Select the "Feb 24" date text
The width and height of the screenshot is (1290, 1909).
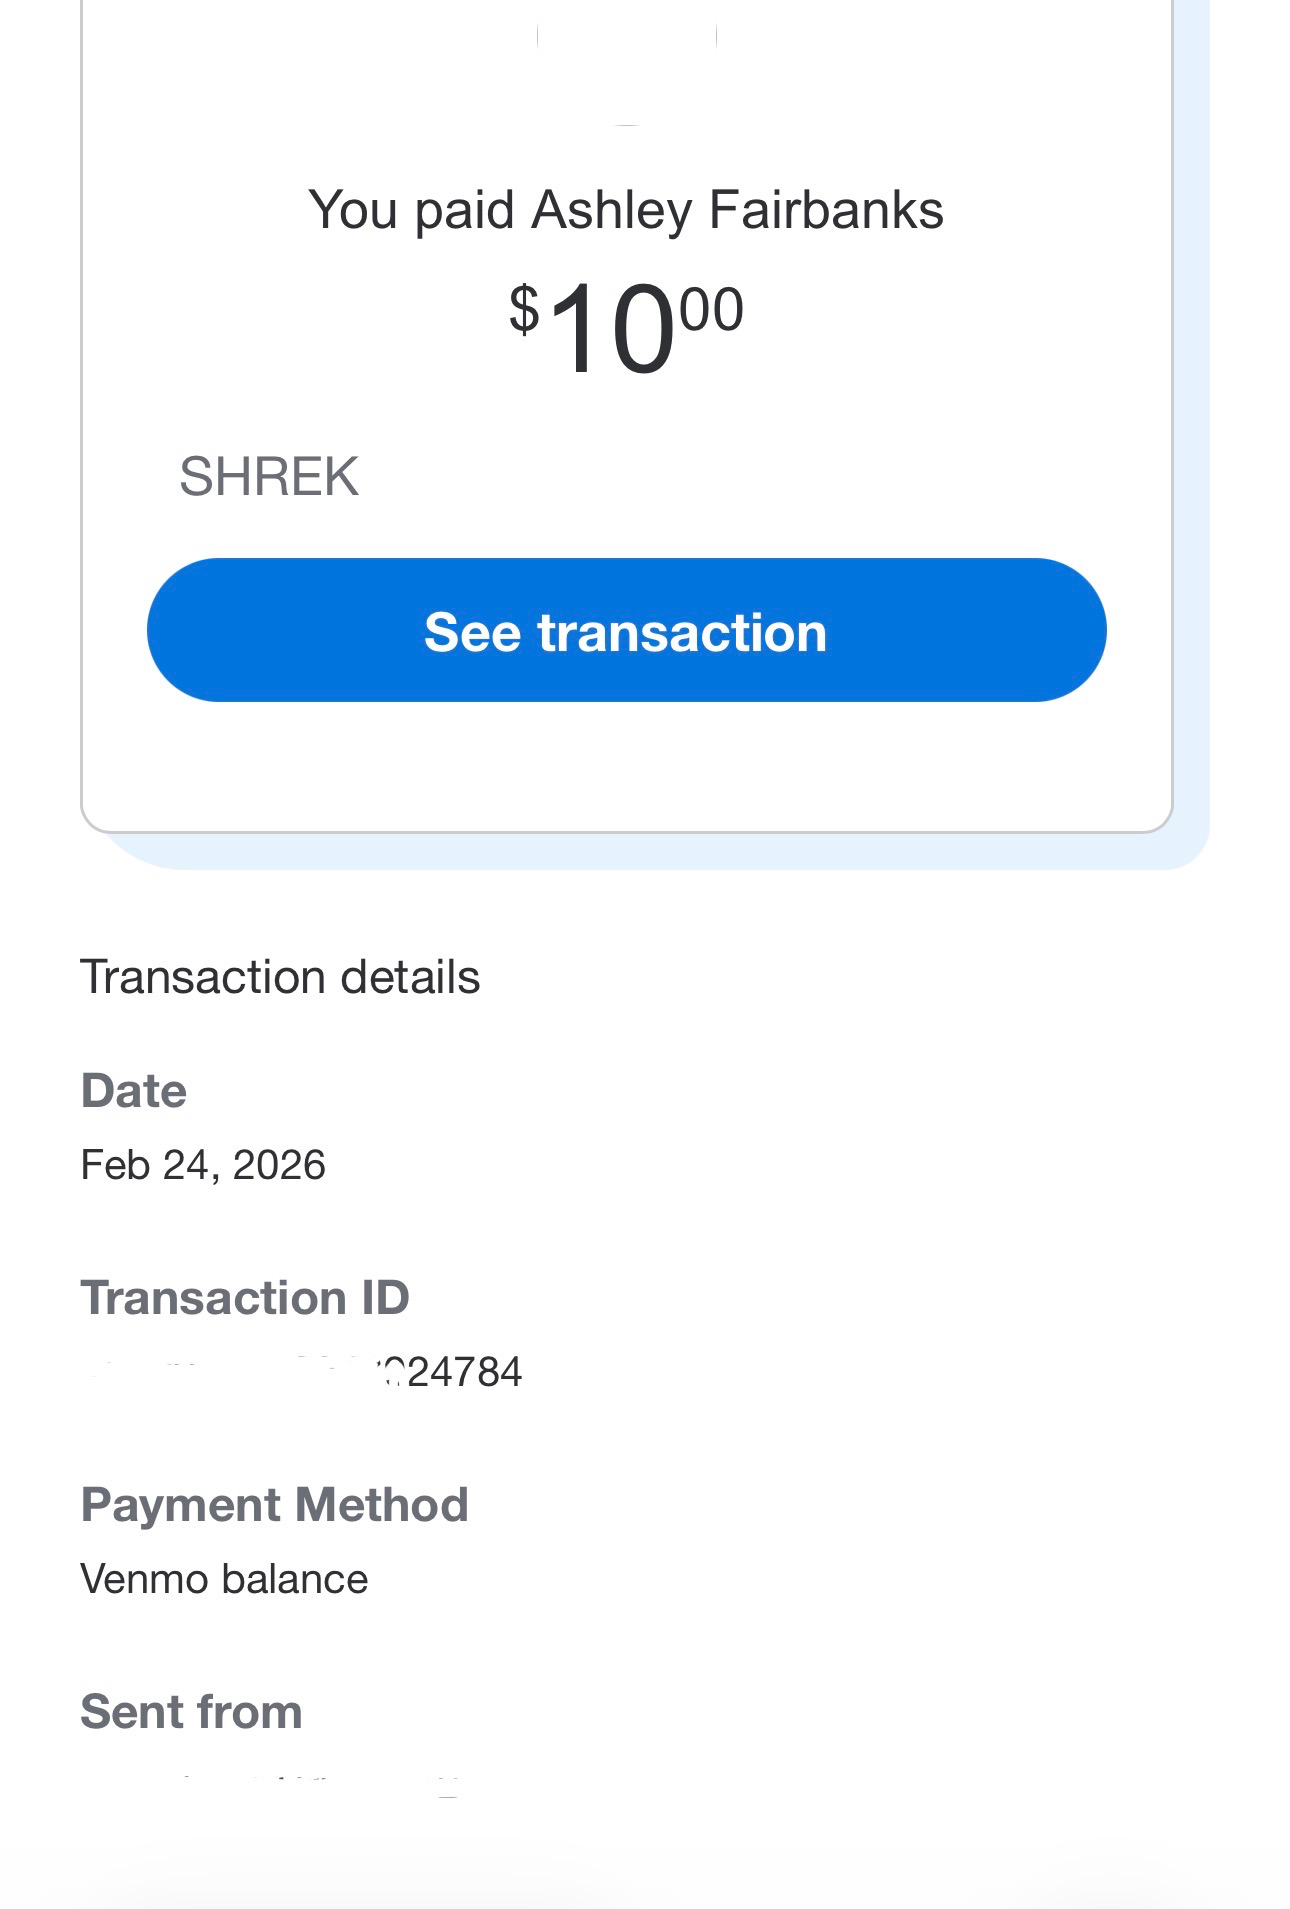tap(143, 1165)
